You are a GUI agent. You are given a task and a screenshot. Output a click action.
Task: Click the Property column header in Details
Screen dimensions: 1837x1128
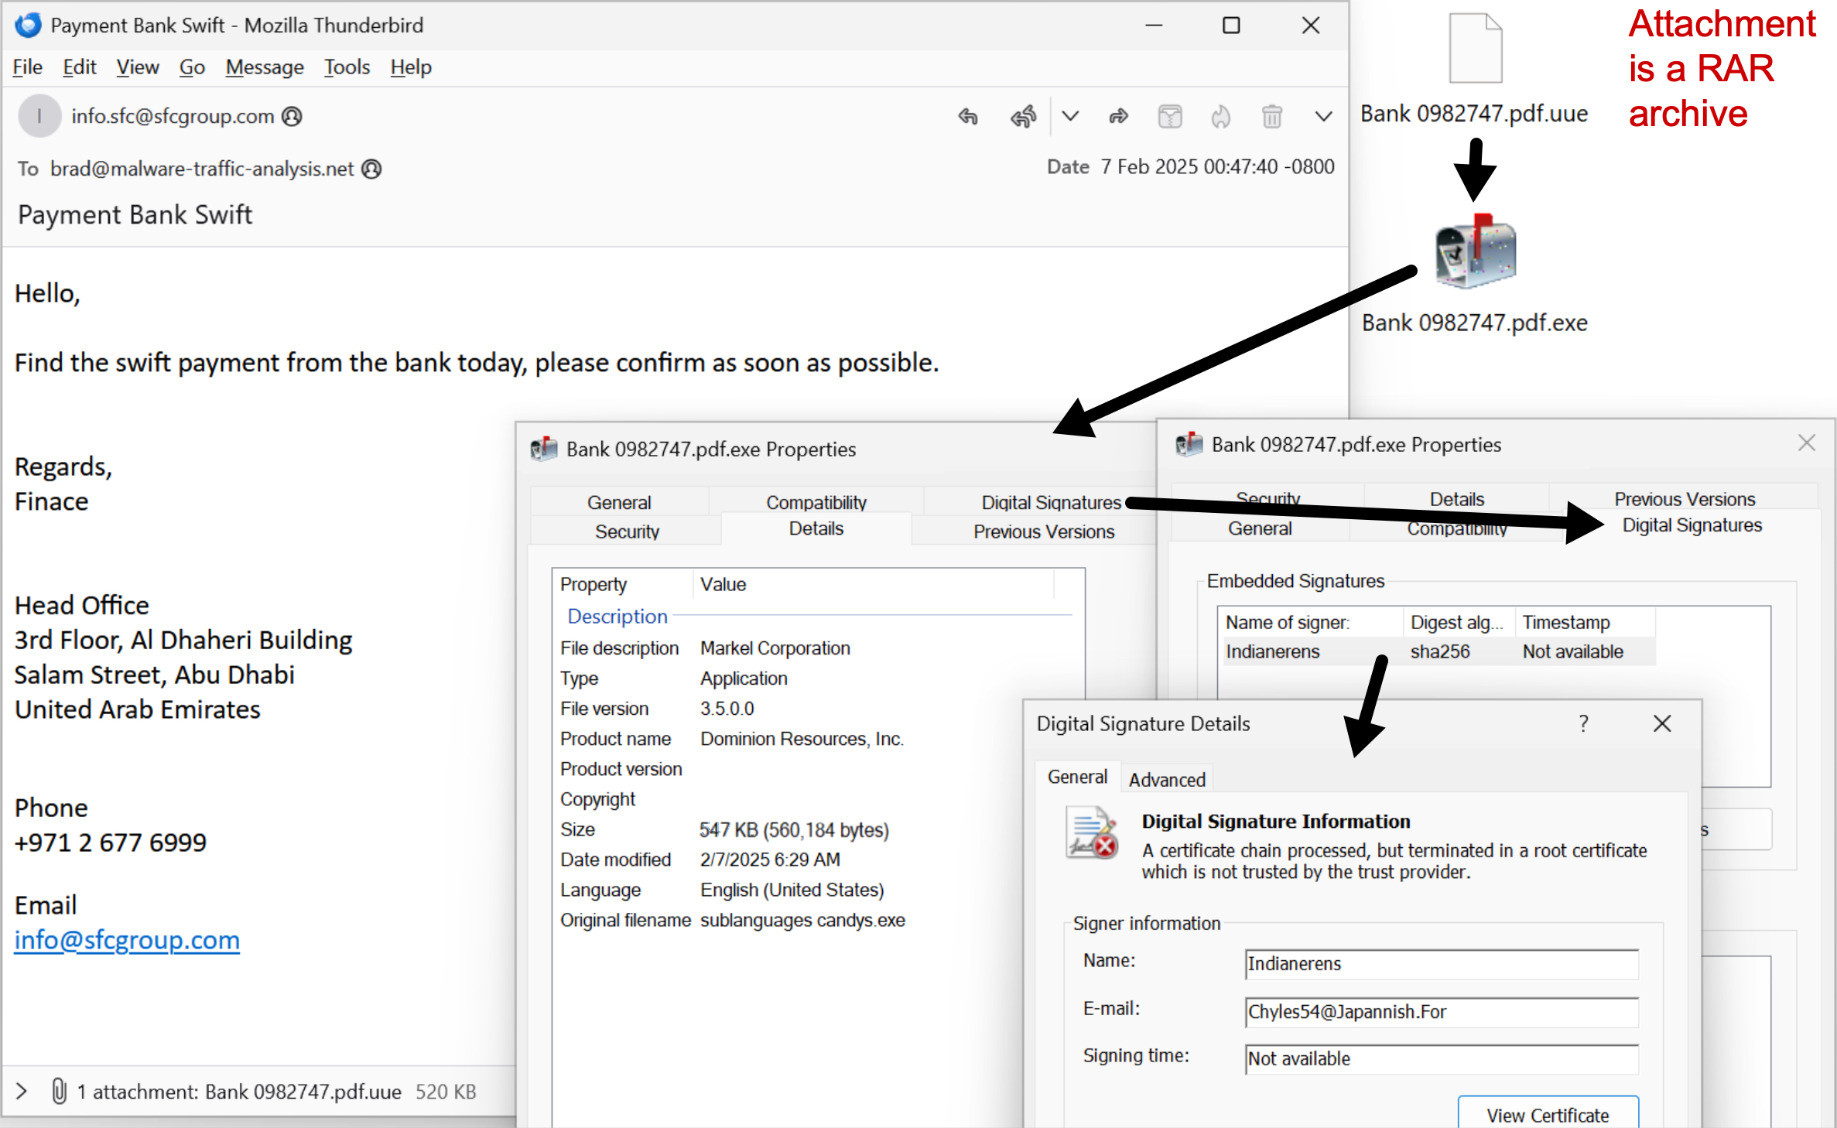pos(622,584)
